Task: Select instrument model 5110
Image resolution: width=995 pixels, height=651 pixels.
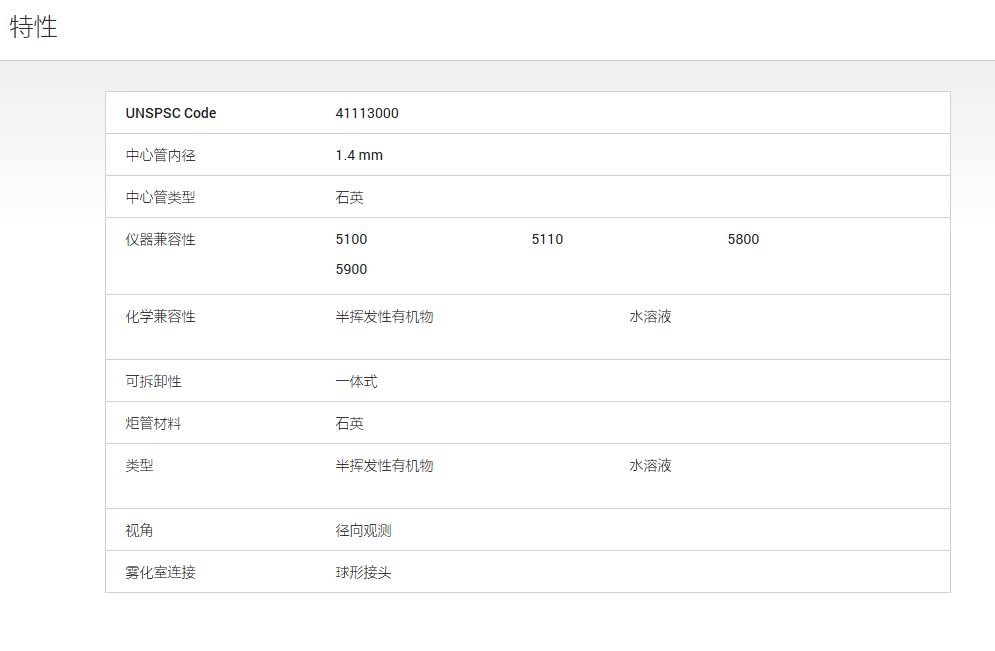Action: [x=548, y=239]
